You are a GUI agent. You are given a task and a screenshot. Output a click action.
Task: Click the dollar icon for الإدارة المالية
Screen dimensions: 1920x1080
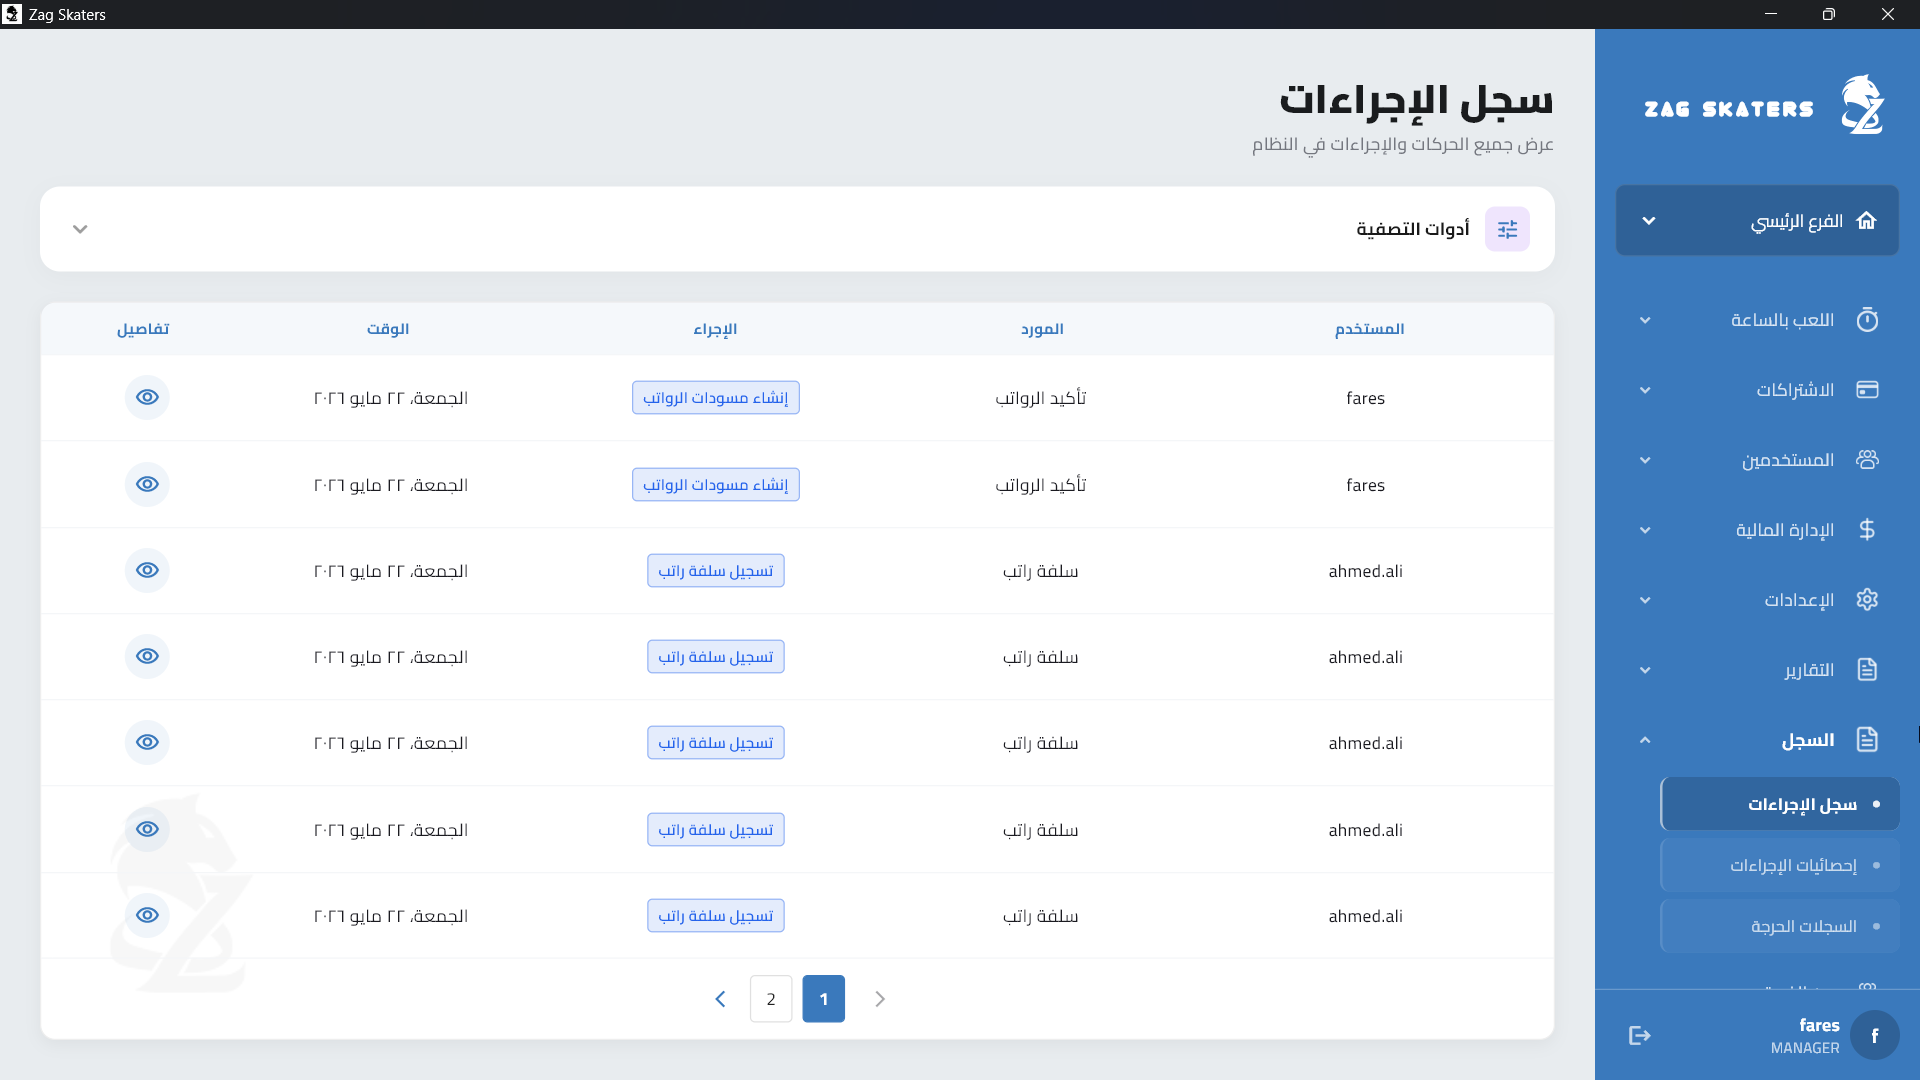click(x=1867, y=530)
